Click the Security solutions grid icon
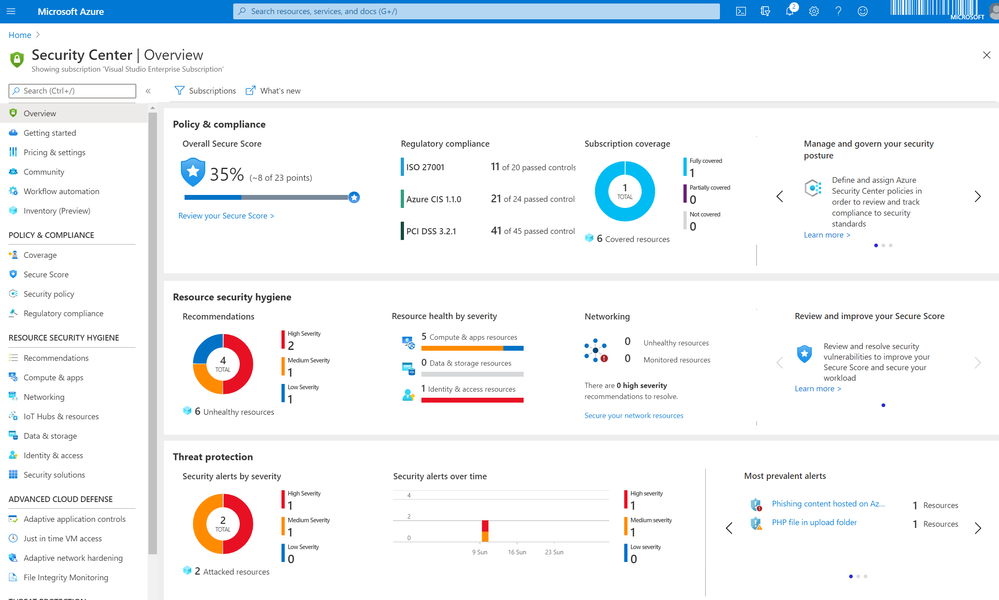This screenshot has height=600, width=999. (13, 475)
